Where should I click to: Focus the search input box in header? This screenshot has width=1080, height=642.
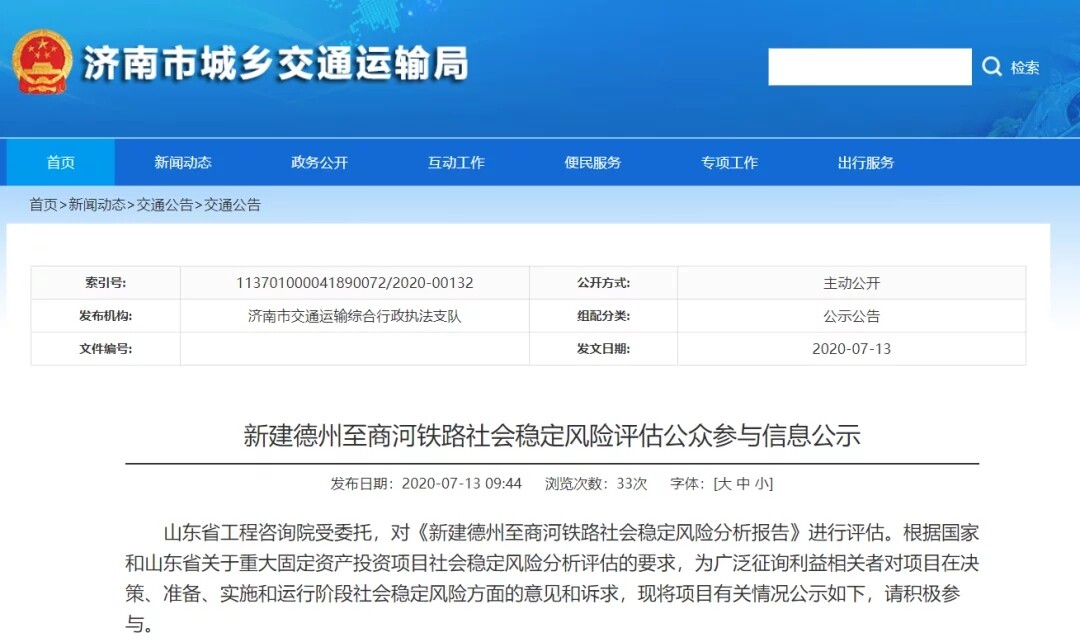869,67
